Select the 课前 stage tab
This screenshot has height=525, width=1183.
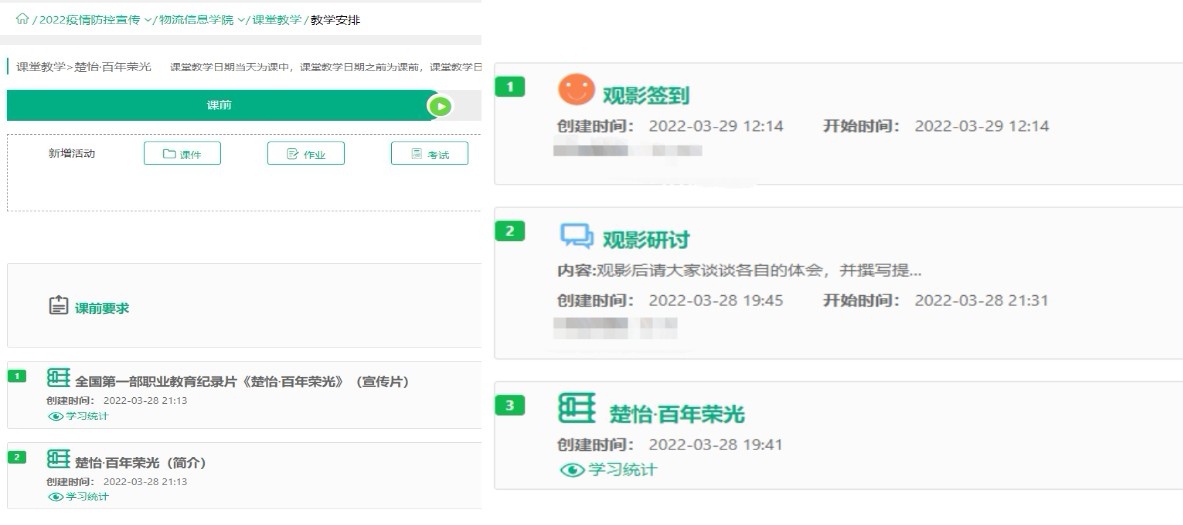pyautogui.click(x=219, y=106)
